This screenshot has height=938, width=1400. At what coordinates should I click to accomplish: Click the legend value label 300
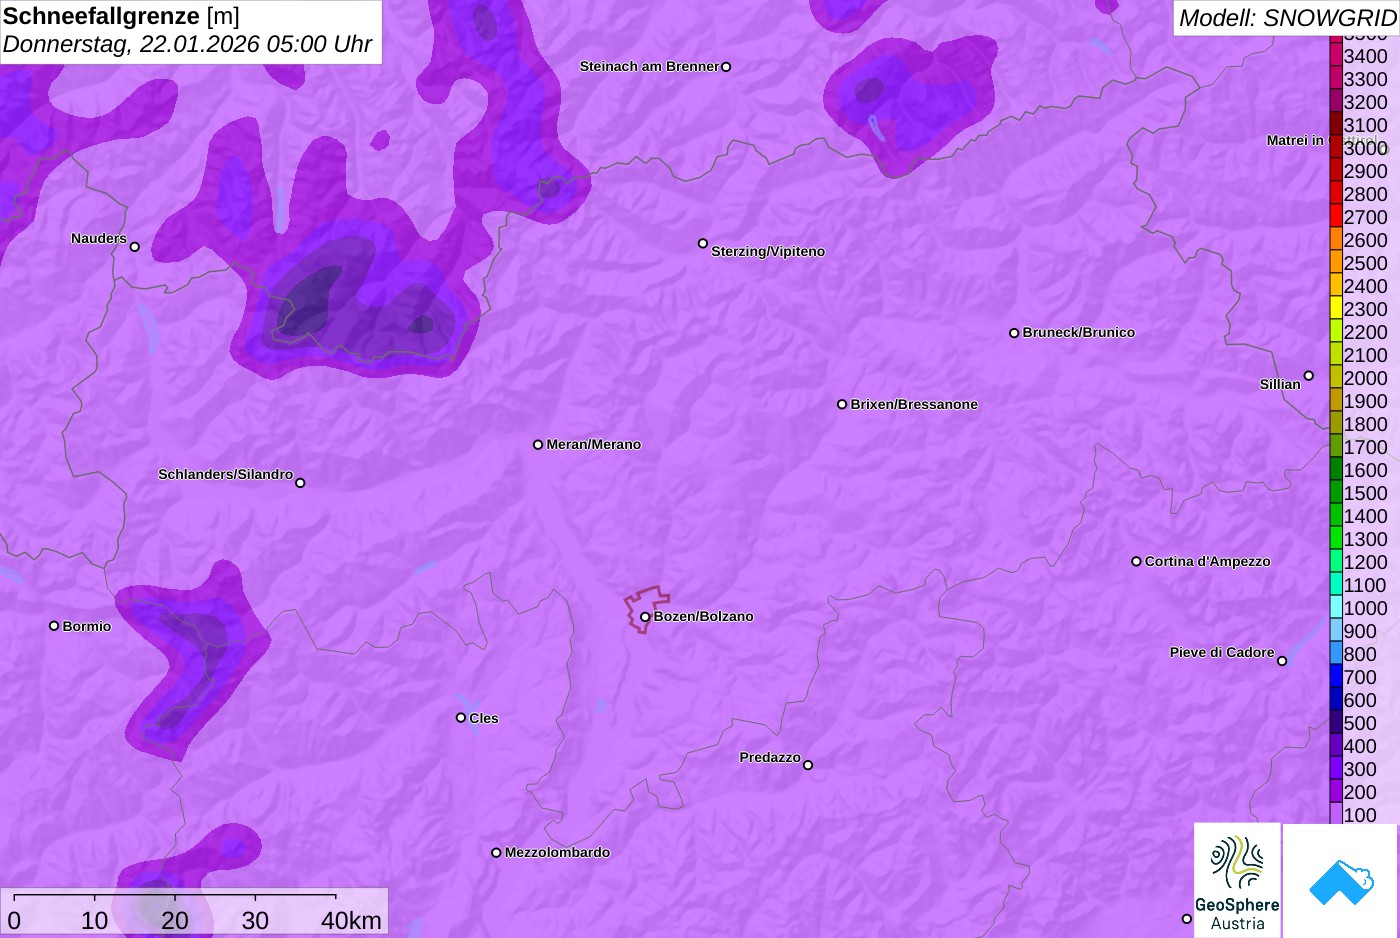click(x=1360, y=769)
